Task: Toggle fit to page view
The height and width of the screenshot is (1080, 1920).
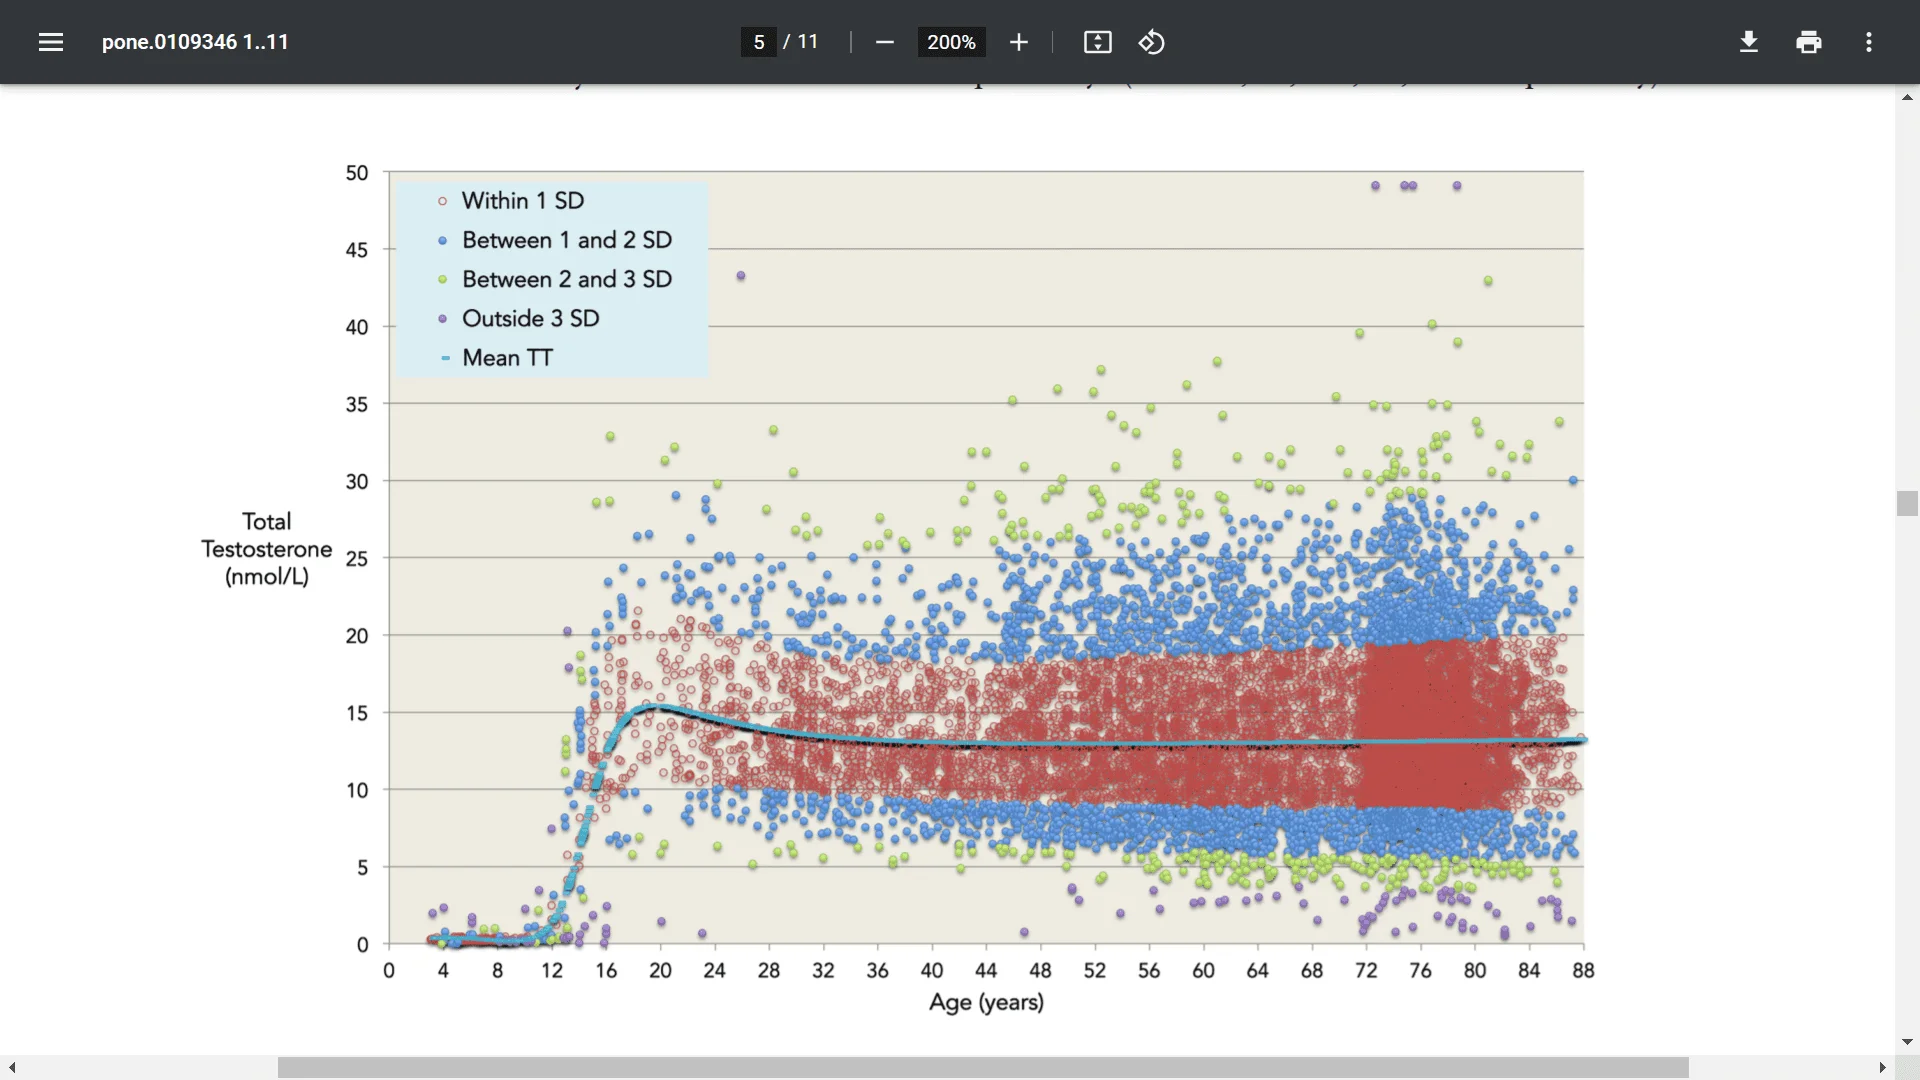Action: 1097,42
